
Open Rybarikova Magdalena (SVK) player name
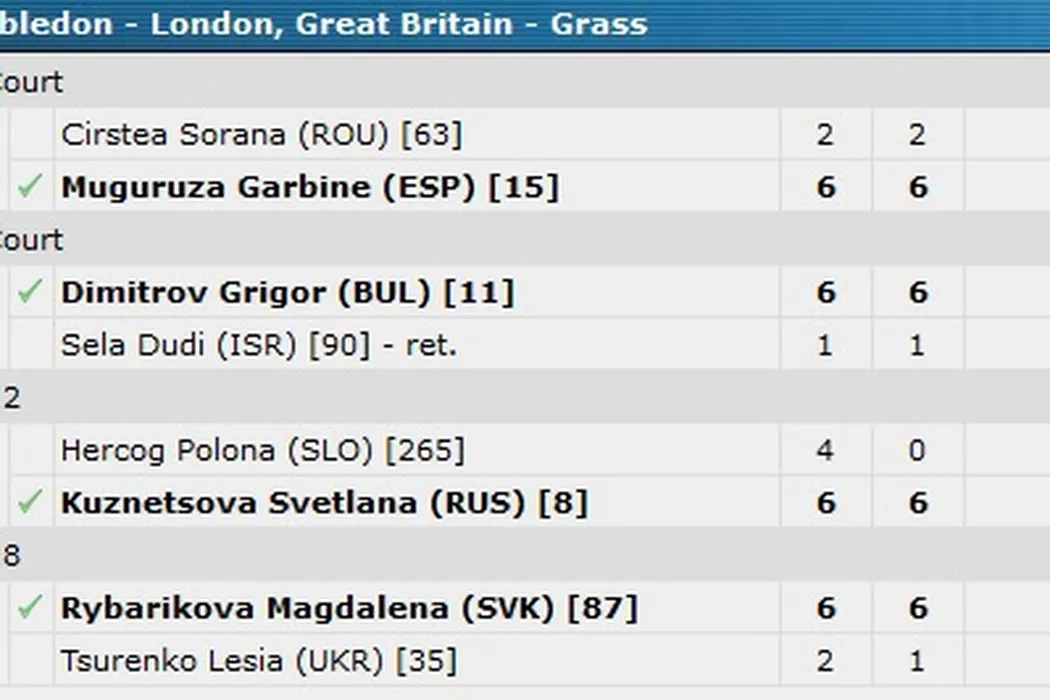[x=348, y=608]
